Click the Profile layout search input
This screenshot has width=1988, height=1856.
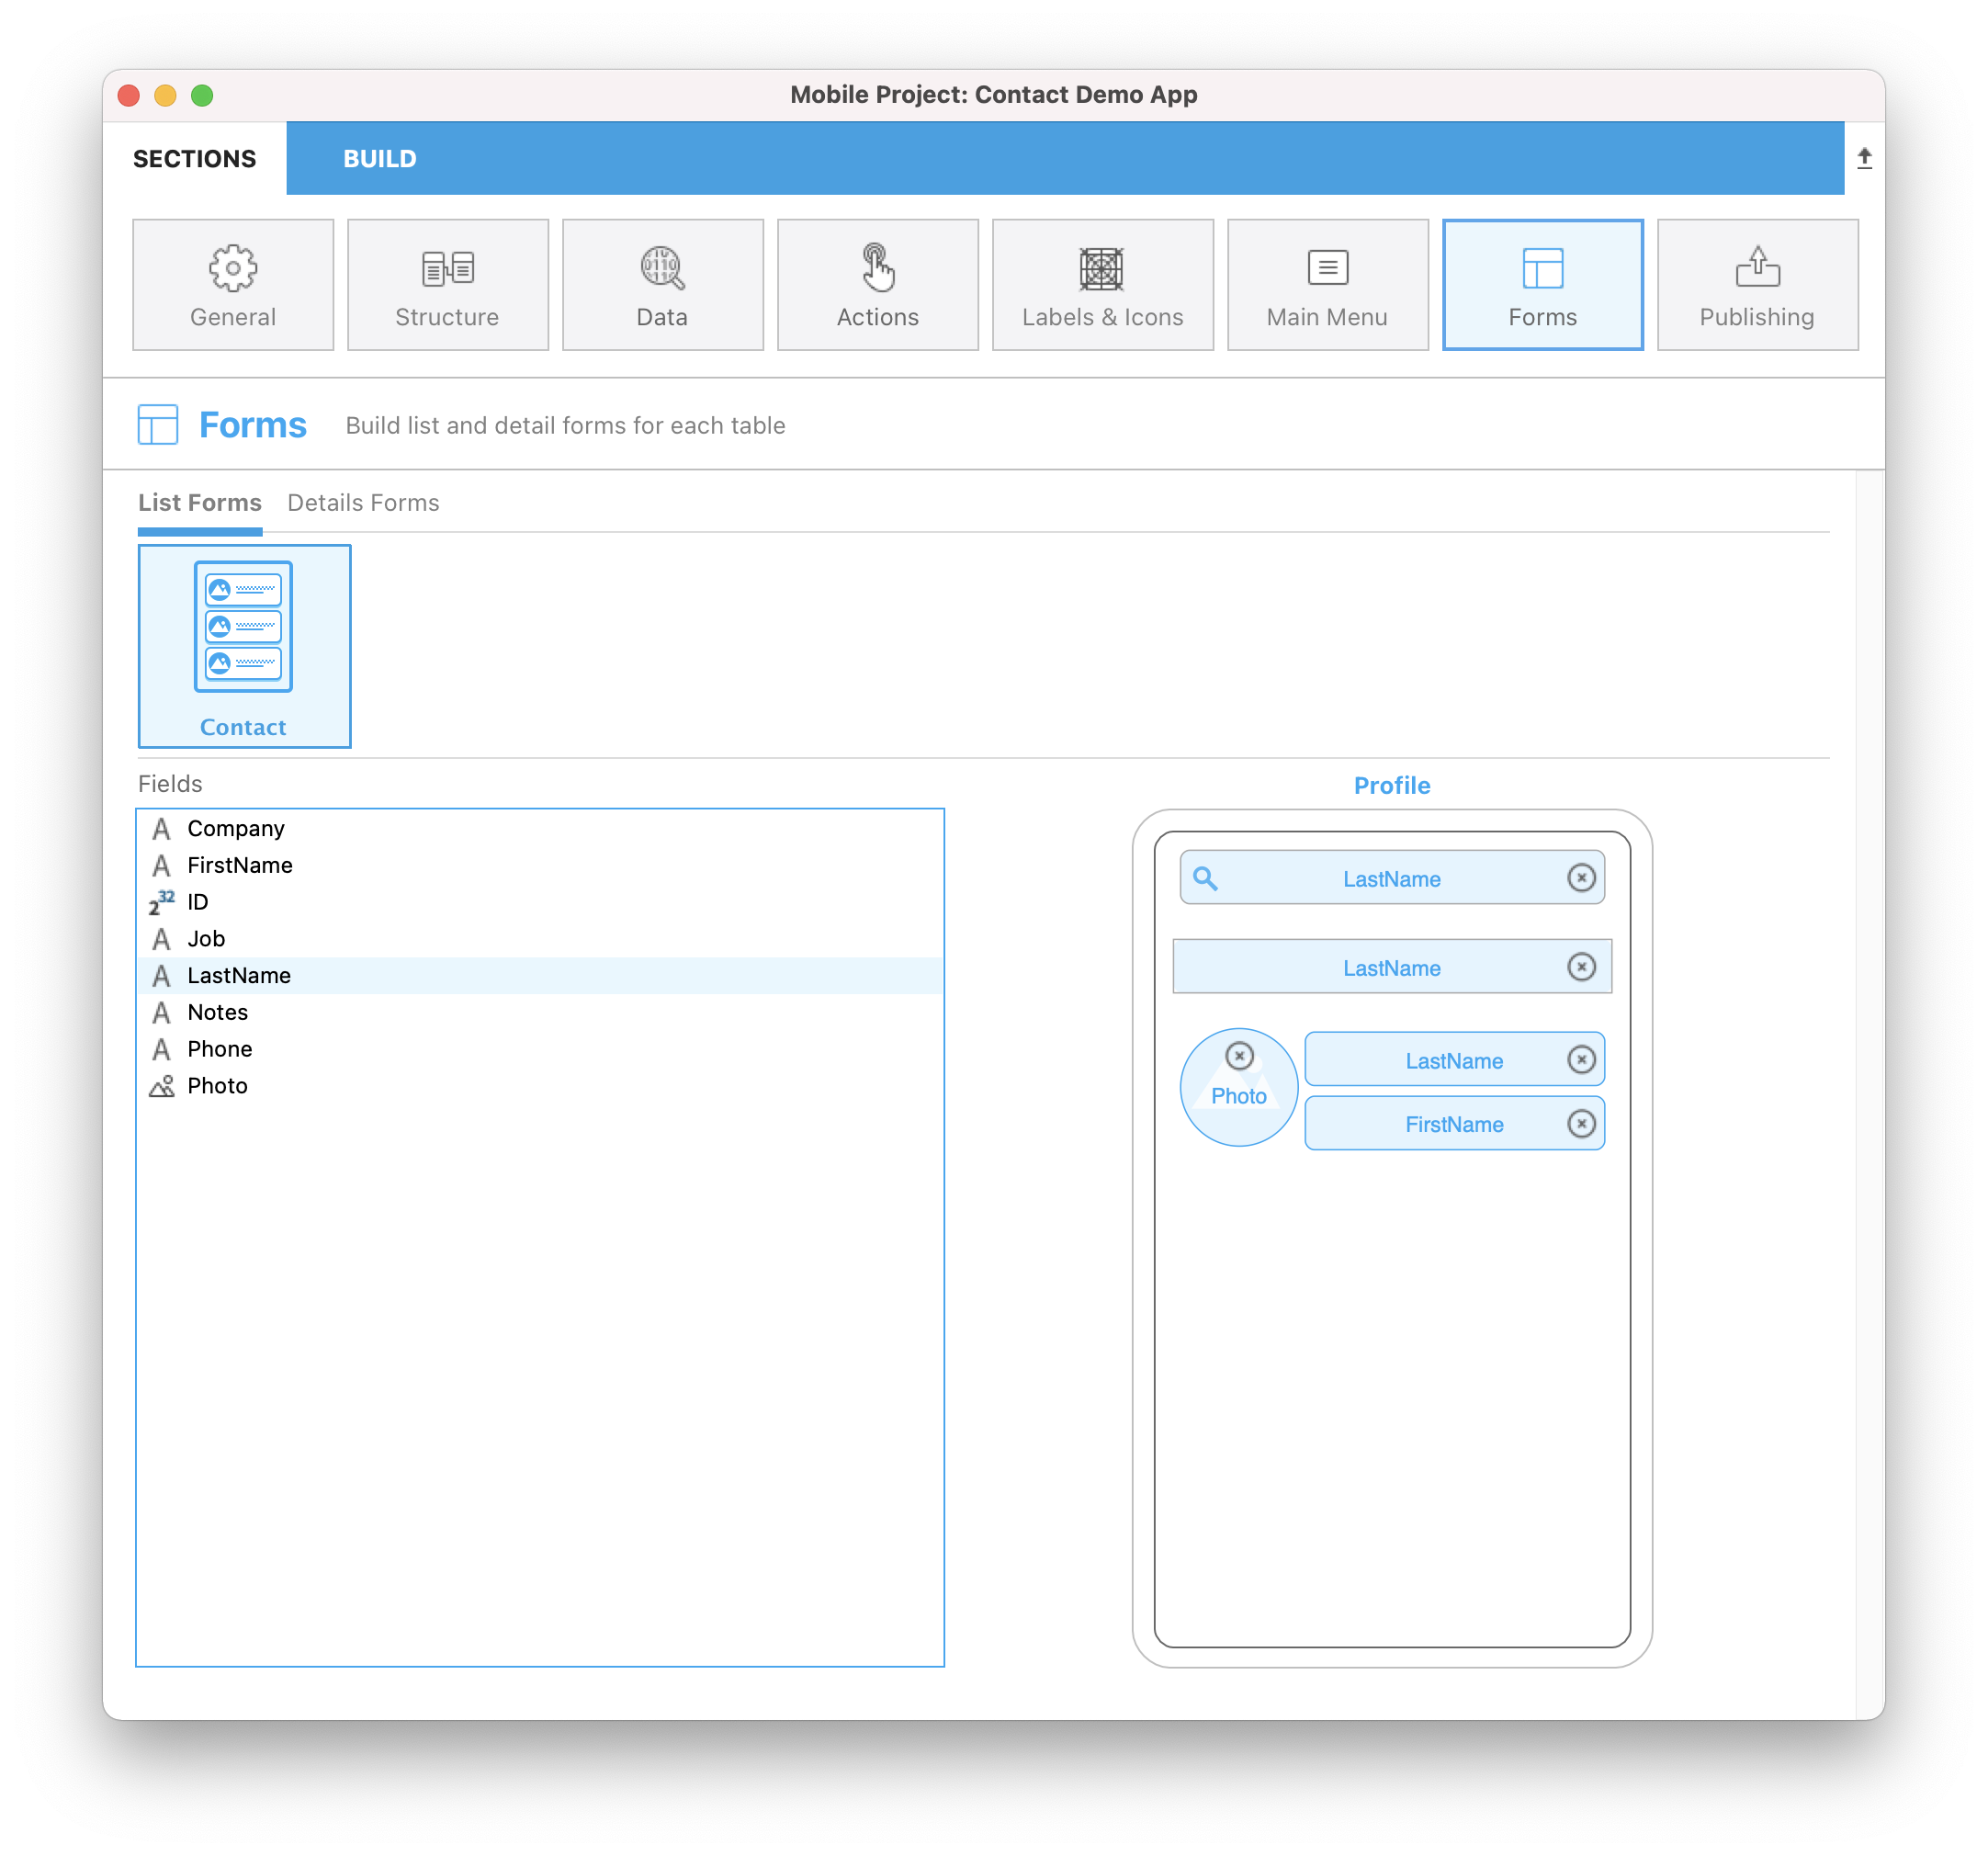pyautogui.click(x=1392, y=877)
